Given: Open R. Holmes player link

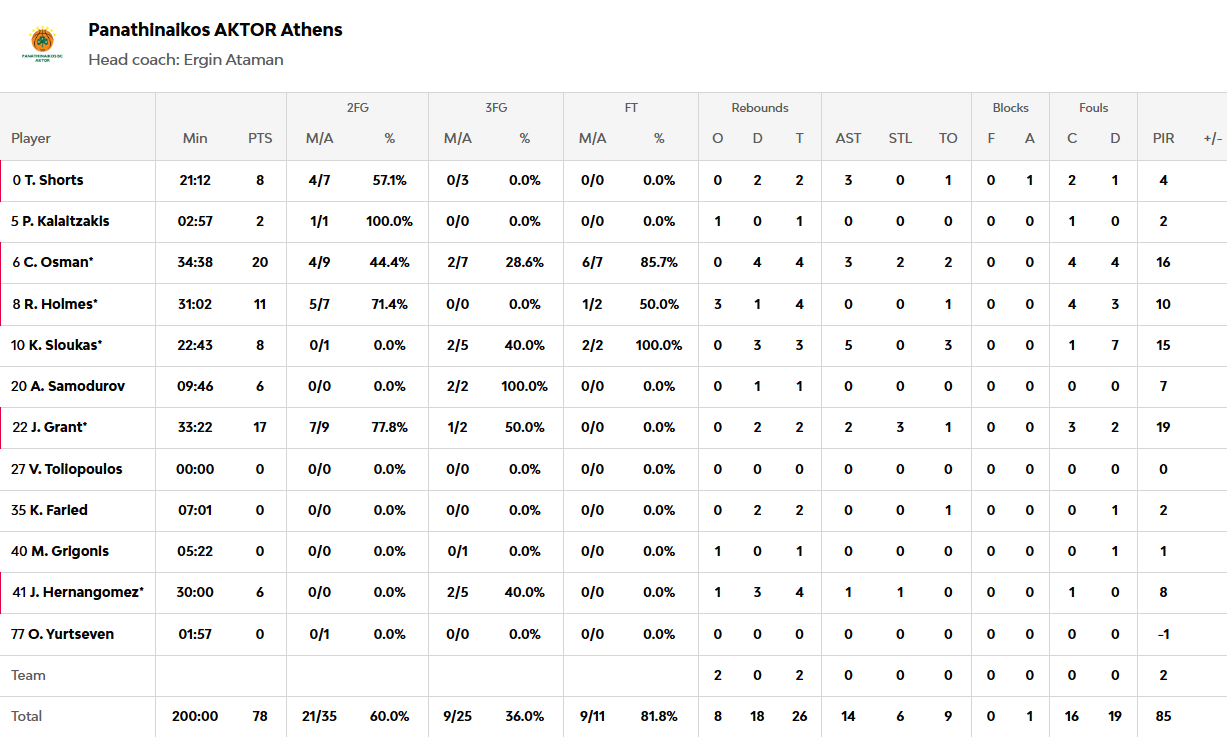Looking at the screenshot, I should [x=60, y=304].
